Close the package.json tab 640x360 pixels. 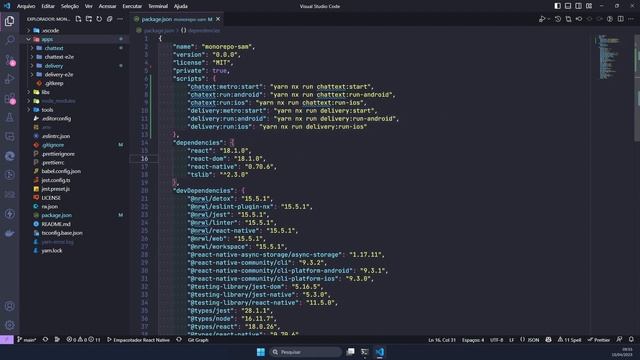(x=218, y=19)
